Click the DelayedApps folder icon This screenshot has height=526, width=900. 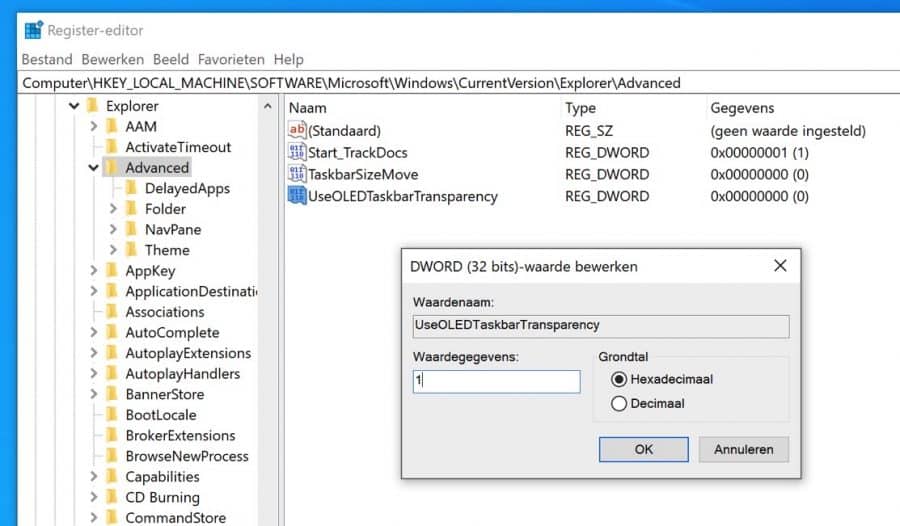(x=131, y=188)
